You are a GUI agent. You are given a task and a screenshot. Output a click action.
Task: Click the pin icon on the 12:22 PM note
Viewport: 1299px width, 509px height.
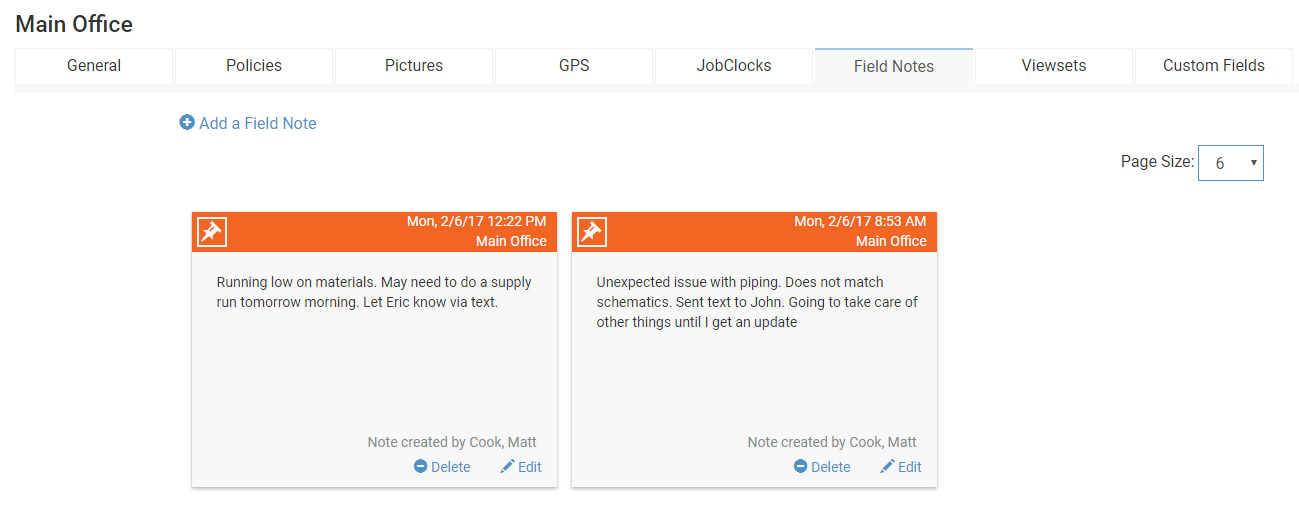[x=211, y=232]
